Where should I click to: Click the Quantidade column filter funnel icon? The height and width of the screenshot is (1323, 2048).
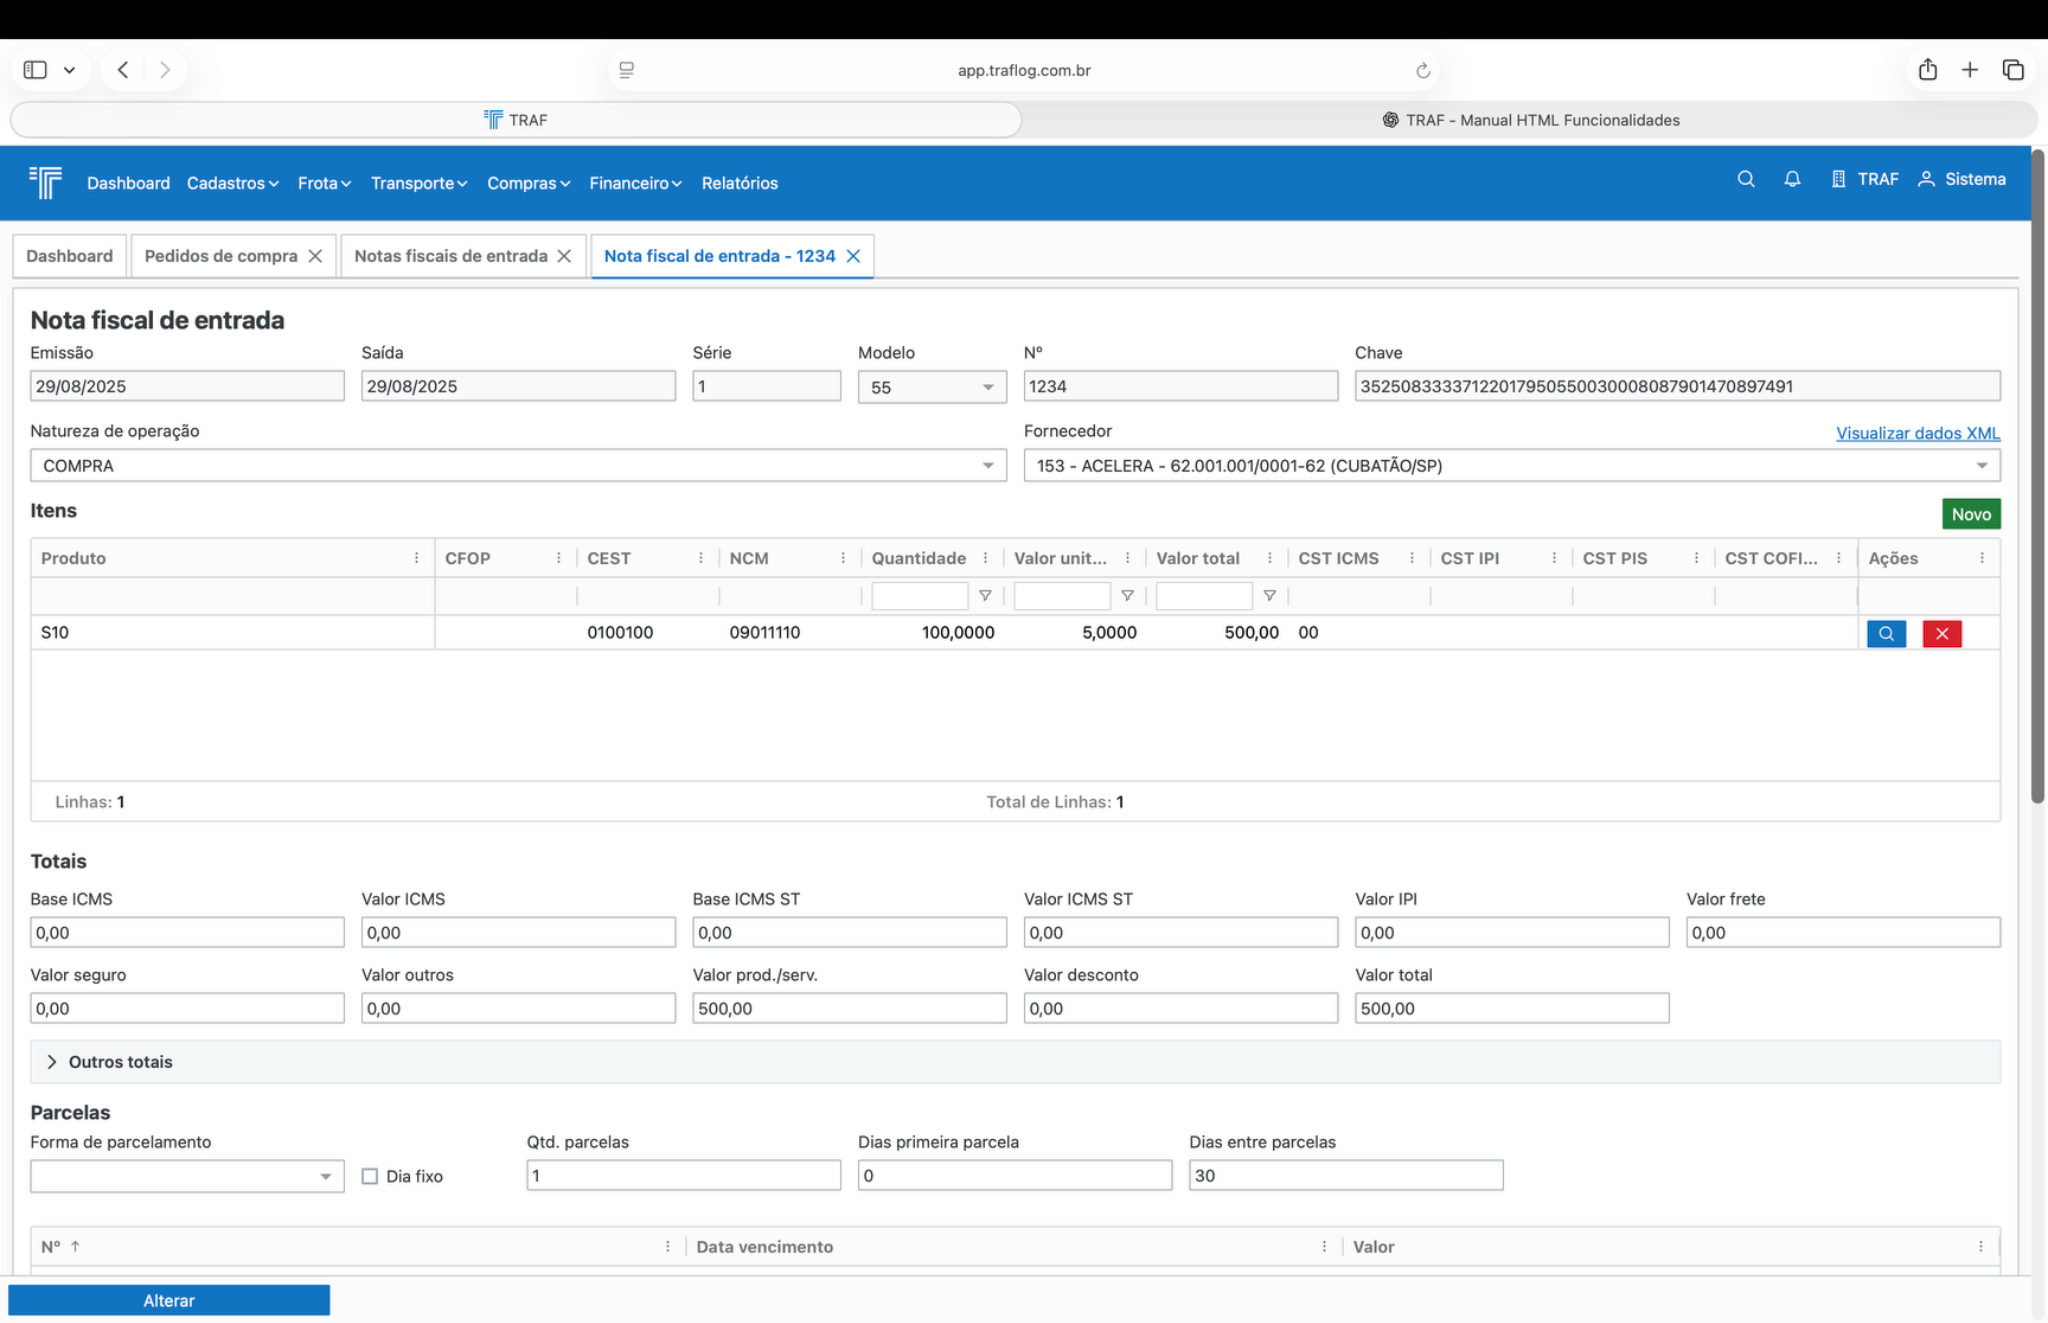[985, 596]
